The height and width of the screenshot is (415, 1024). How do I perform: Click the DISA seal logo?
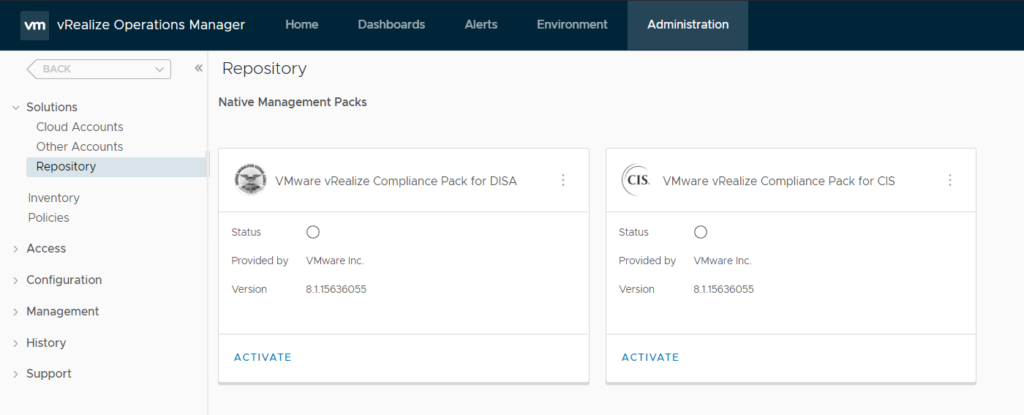(x=251, y=180)
